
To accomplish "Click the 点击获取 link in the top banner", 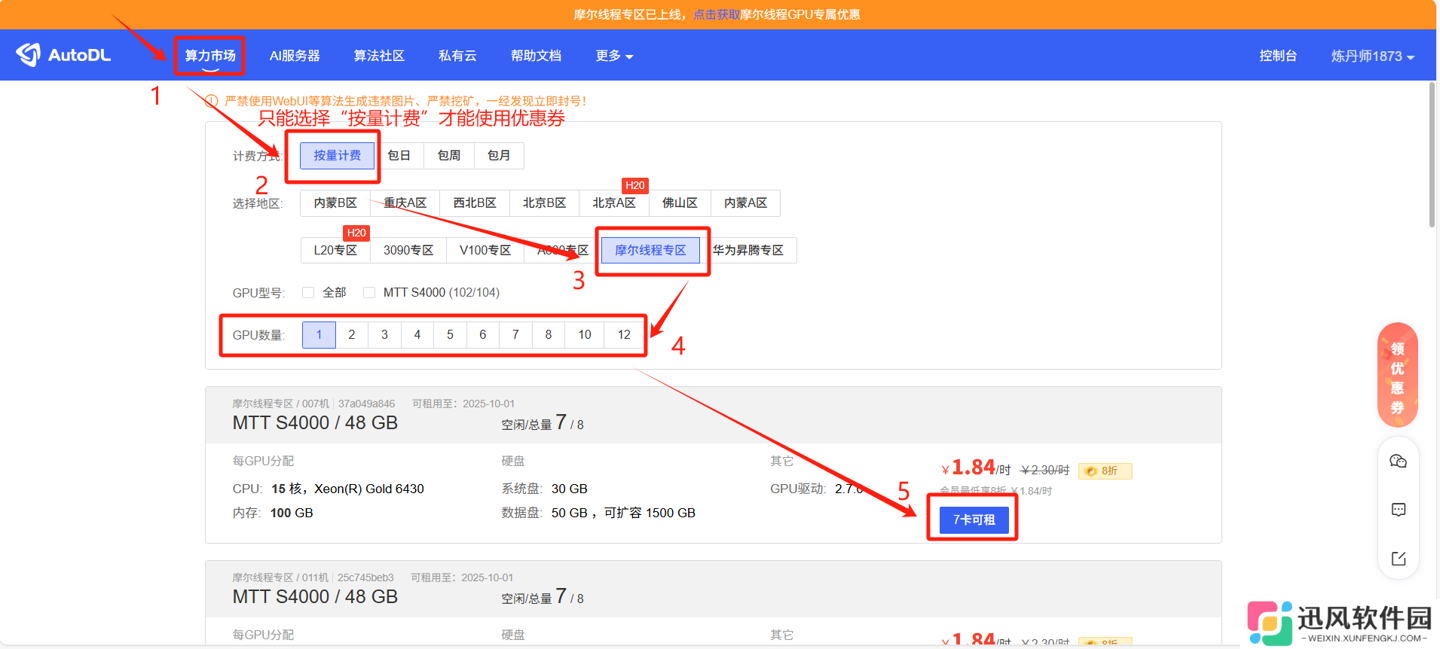I will [717, 14].
